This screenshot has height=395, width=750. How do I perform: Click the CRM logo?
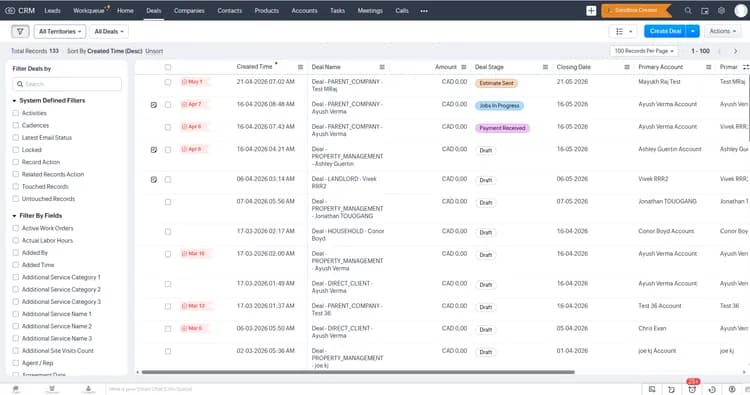click(x=20, y=11)
